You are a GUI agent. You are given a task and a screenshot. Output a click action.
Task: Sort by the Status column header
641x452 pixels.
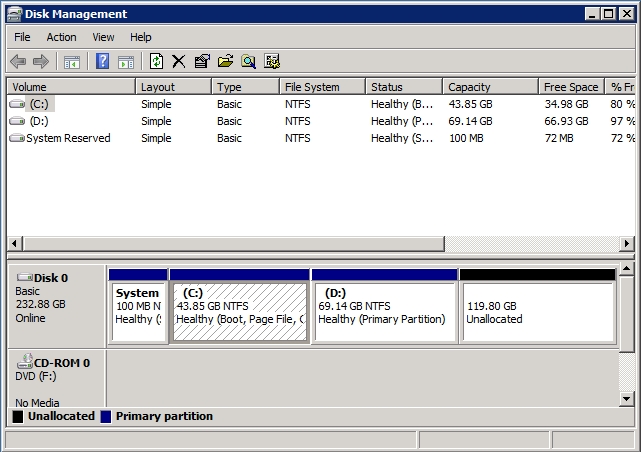coord(404,87)
